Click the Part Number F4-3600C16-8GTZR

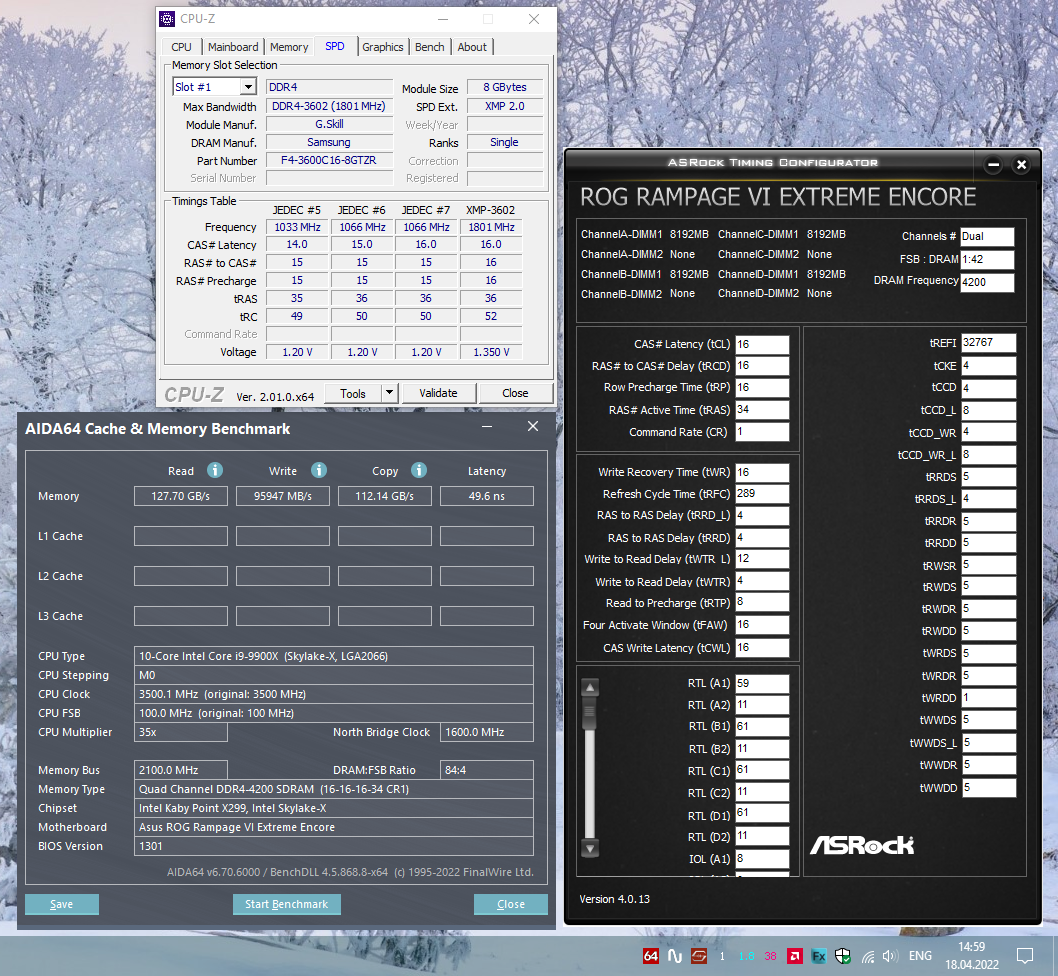329,160
